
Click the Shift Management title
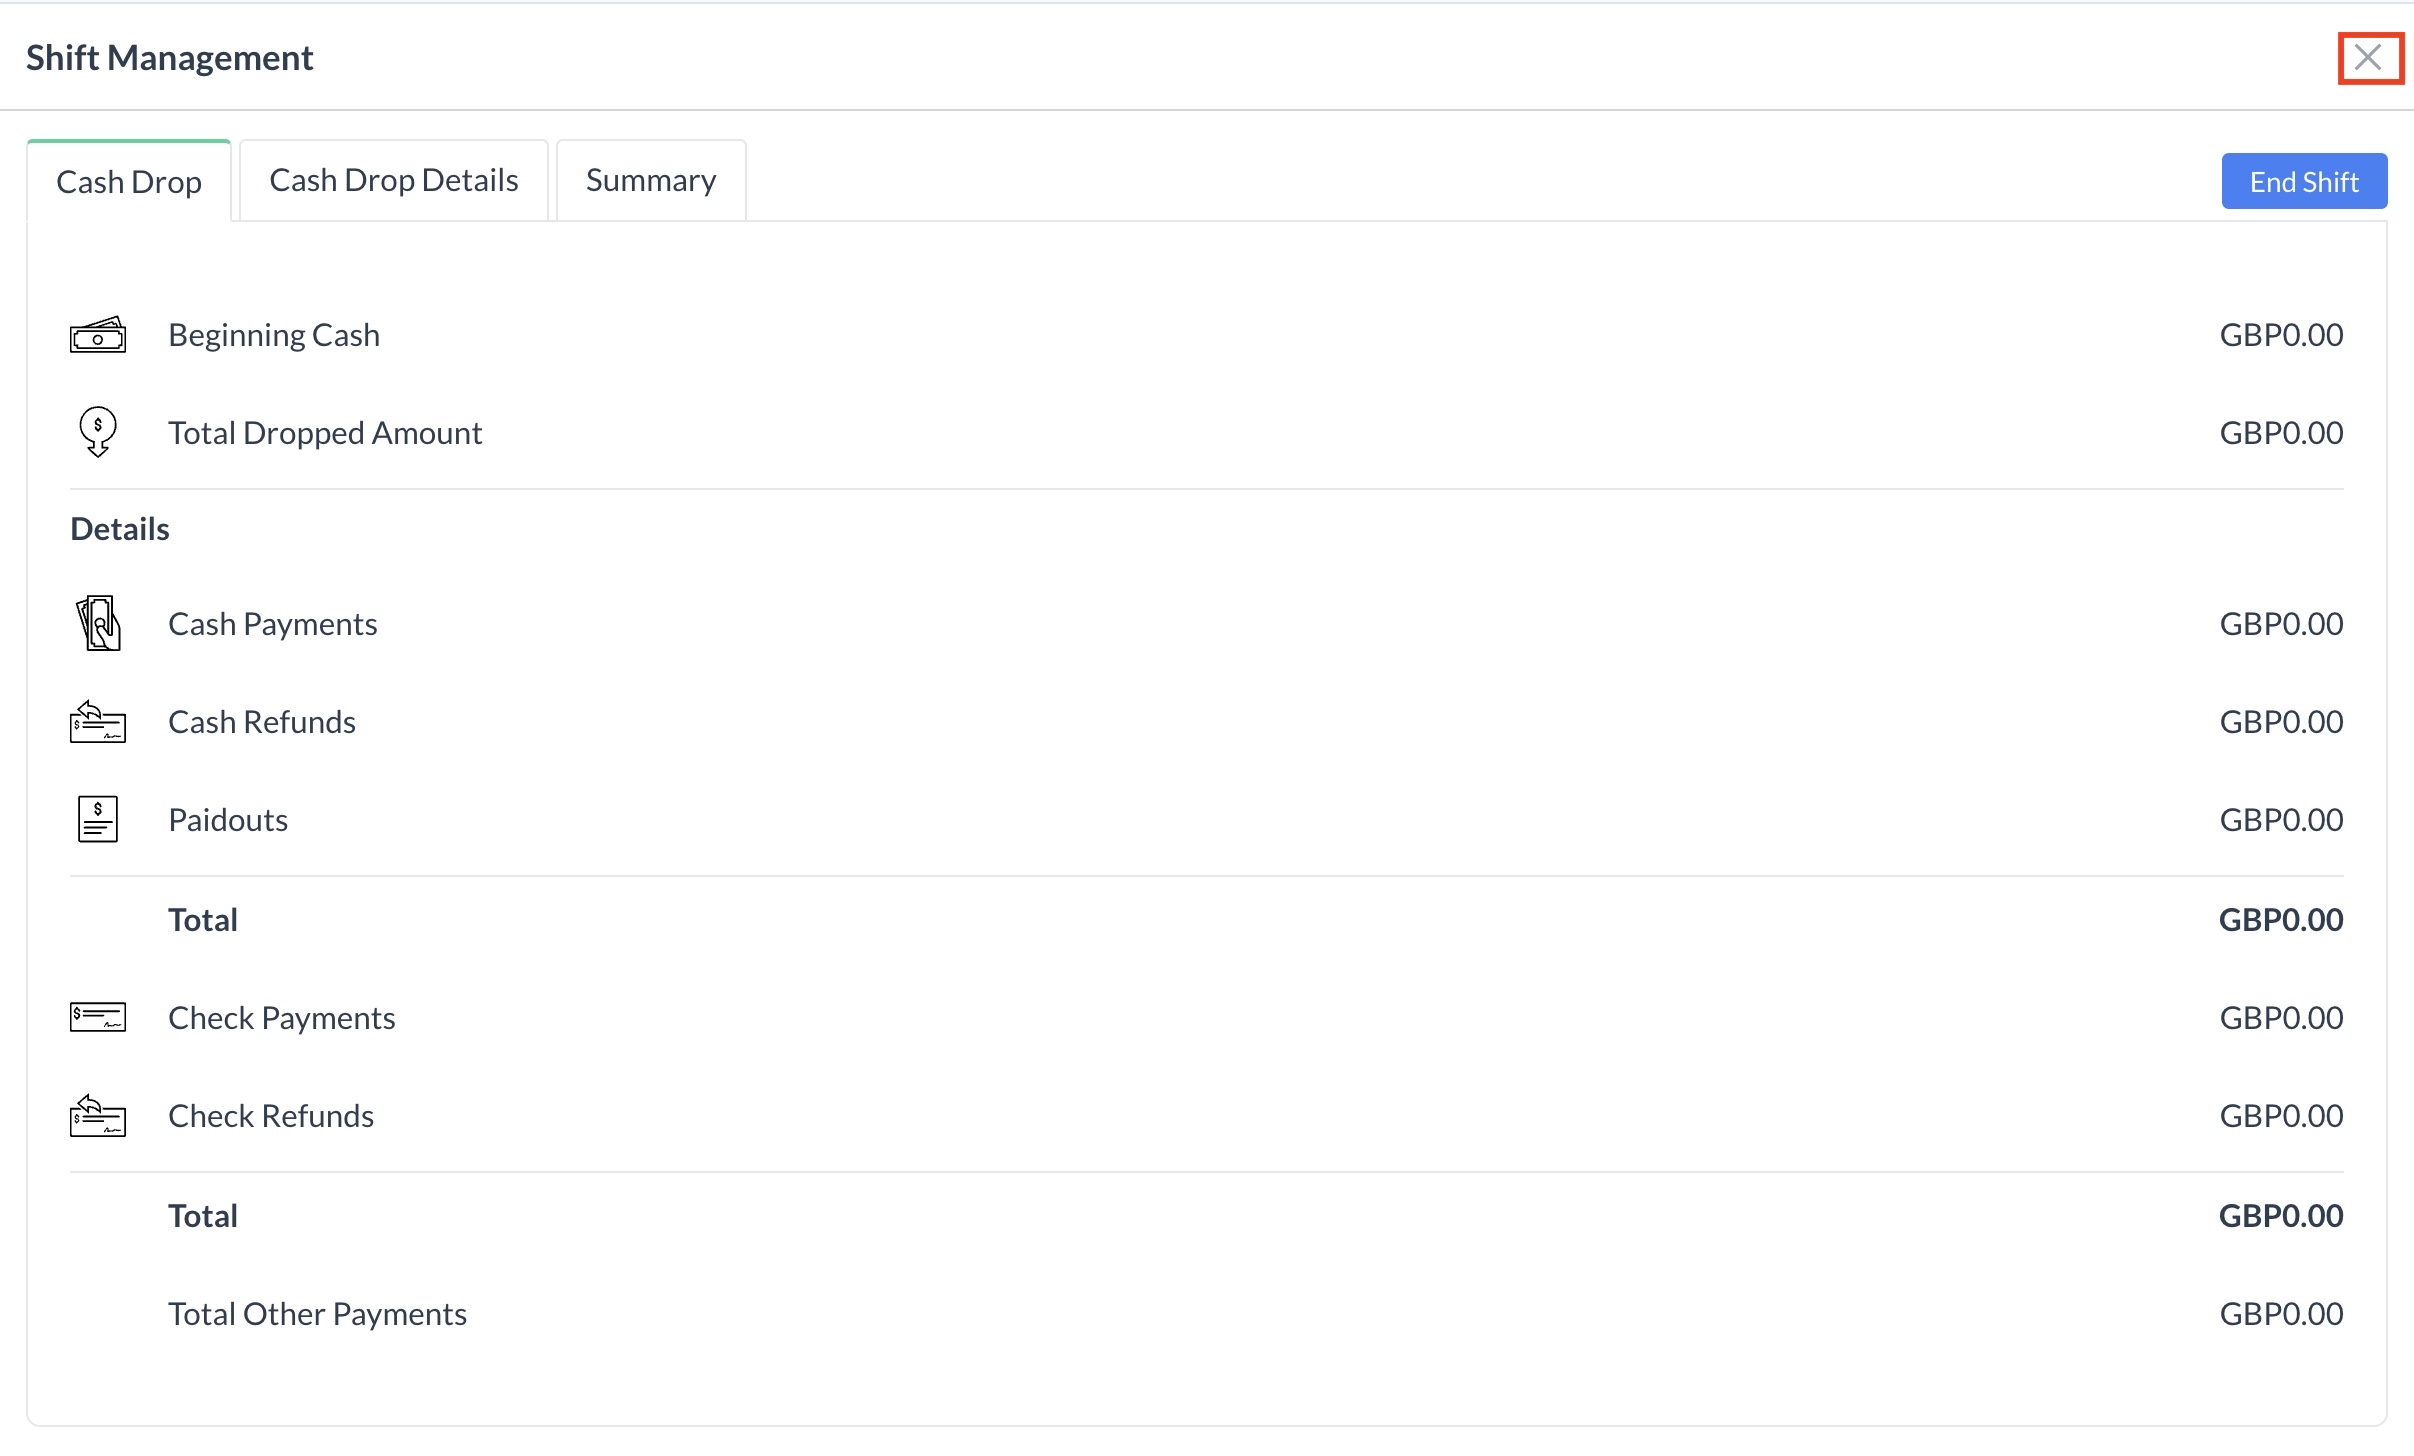point(169,58)
